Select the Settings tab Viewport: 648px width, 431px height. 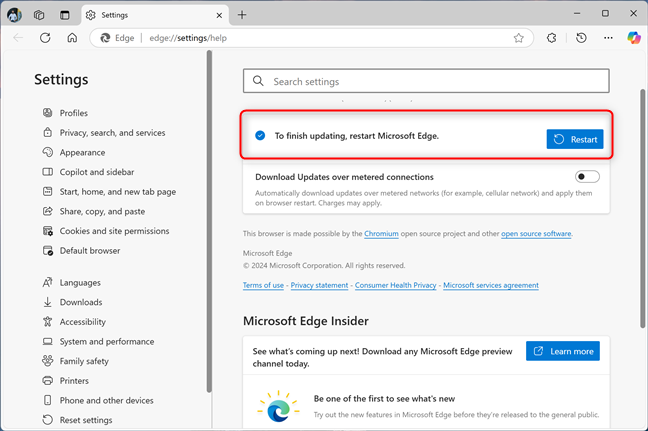pyautogui.click(x=155, y=15)
